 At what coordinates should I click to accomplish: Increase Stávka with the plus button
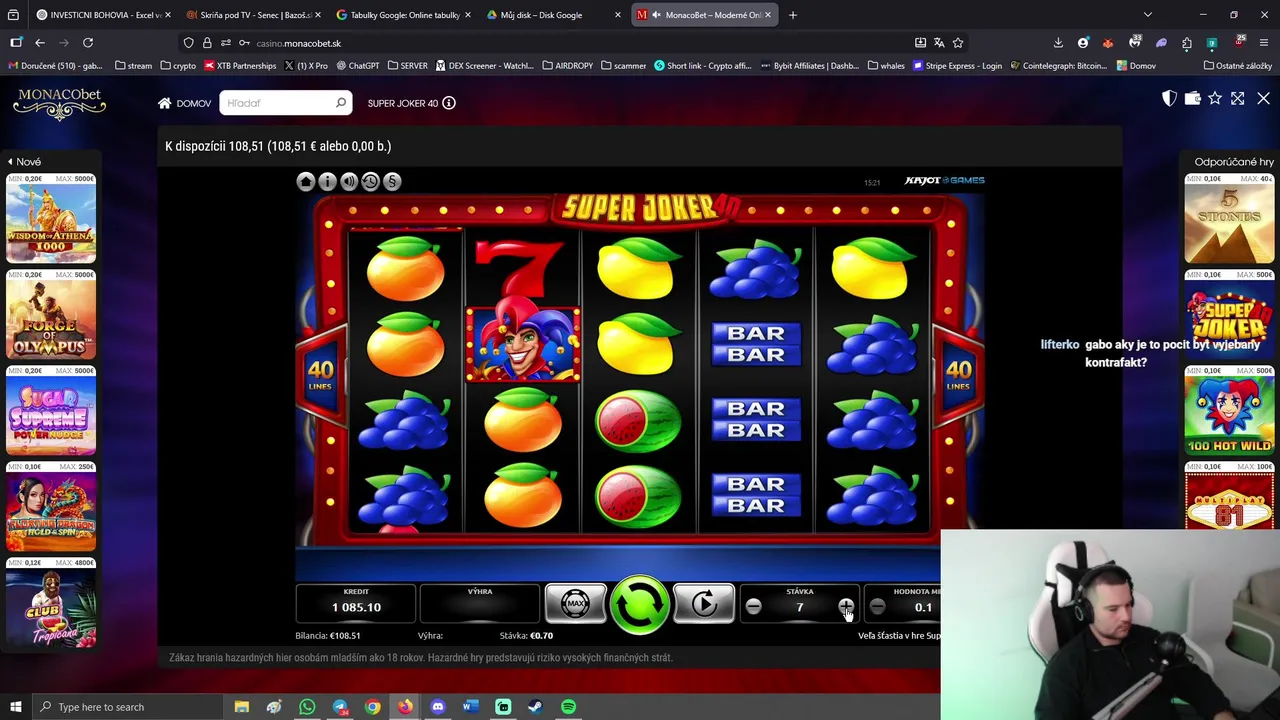[x=846, y=607]
